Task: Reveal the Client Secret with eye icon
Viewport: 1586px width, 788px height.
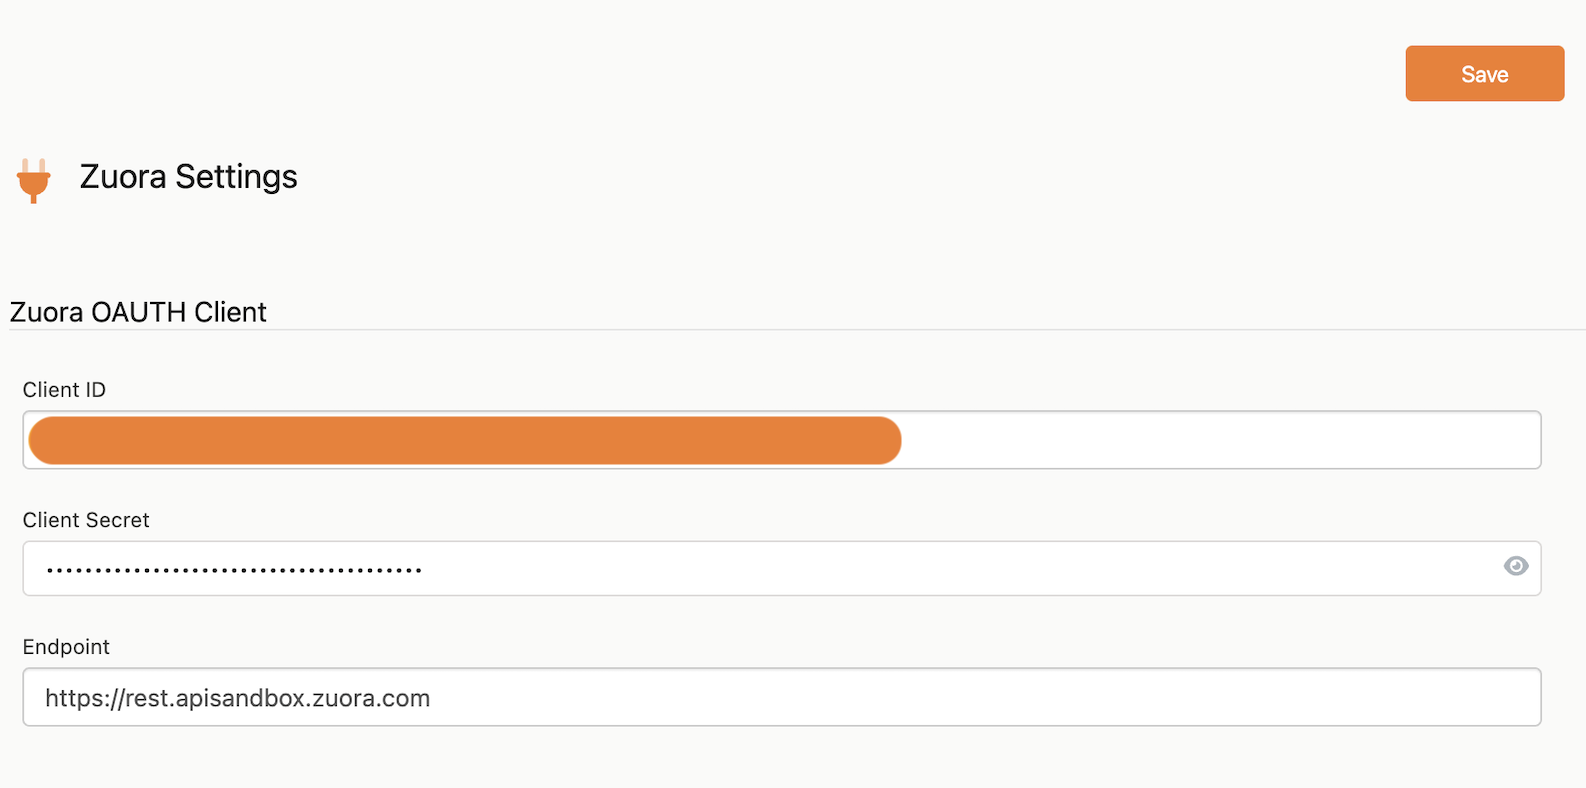Action: pos(1516,566)
